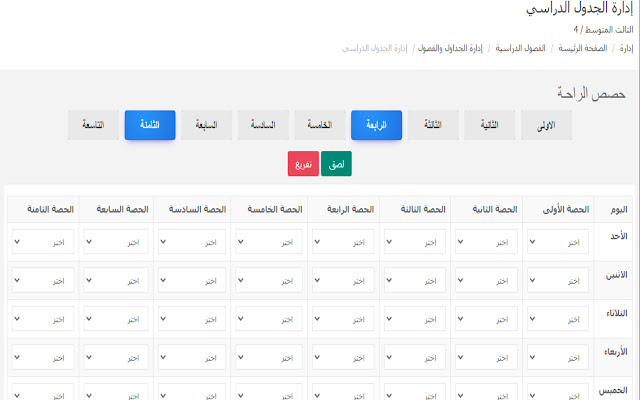Open الاثنين dropdown for الحصة الخامسة
Image resolution: width=640 pixels, height=400 pixels.
coord(269,280)
